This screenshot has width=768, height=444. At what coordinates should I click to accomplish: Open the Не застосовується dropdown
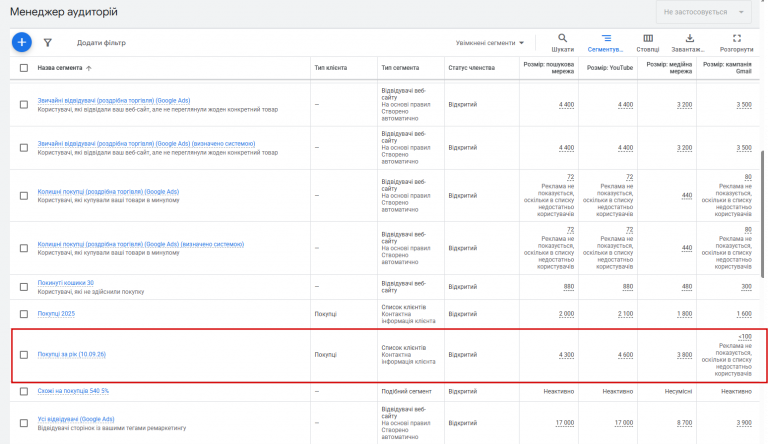[703, 12]
